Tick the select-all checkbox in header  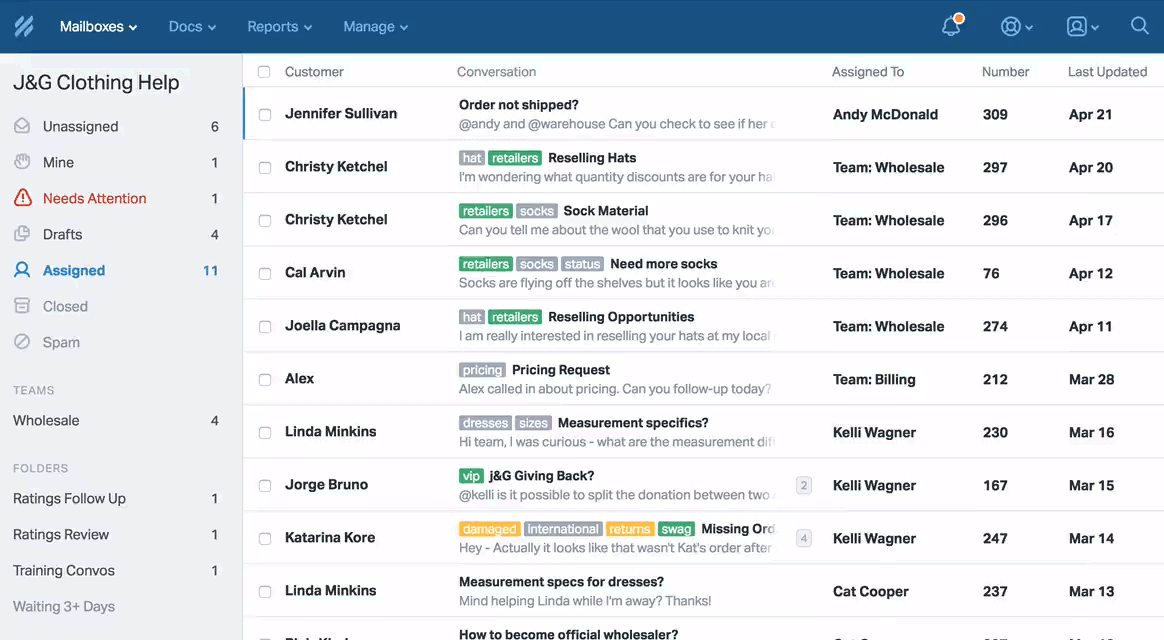(264, 72)
